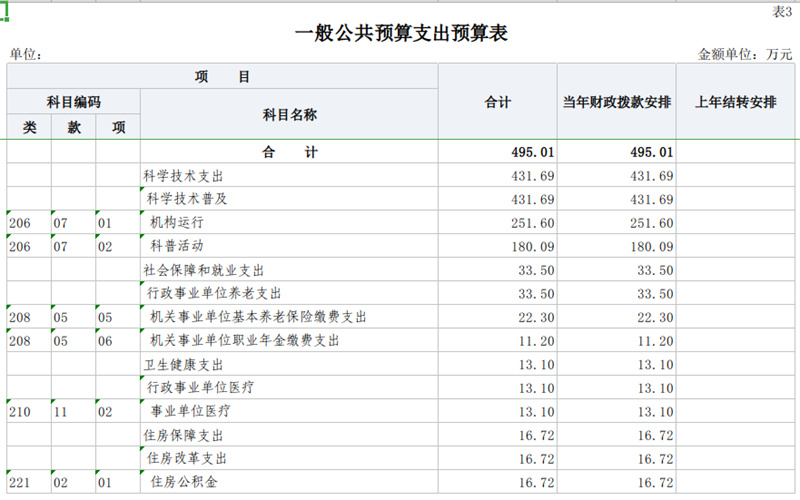Click 当年财政拨款安排 value 22.30 in row 208 05 05

[655, 317]
